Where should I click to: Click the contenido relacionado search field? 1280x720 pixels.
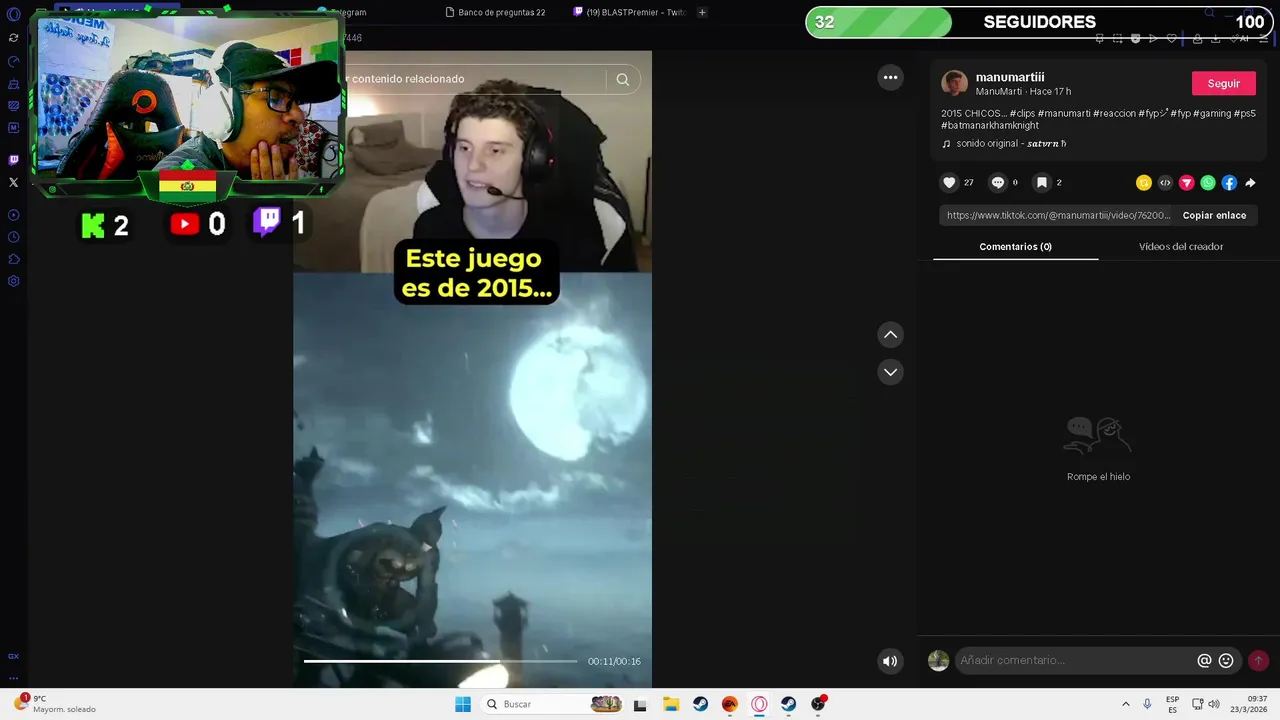tap(475, 79)
